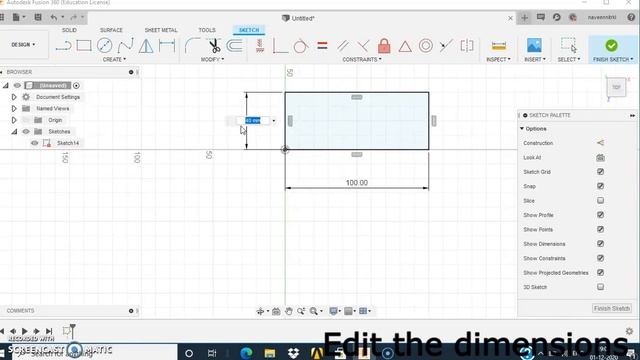Click the Undo arrow button
This screenshot has height=360, width=640.
coord(54,17)
